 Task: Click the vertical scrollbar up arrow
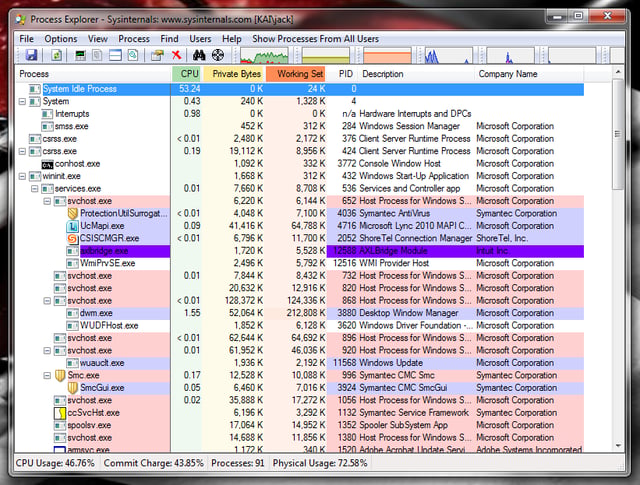[618, 72]
